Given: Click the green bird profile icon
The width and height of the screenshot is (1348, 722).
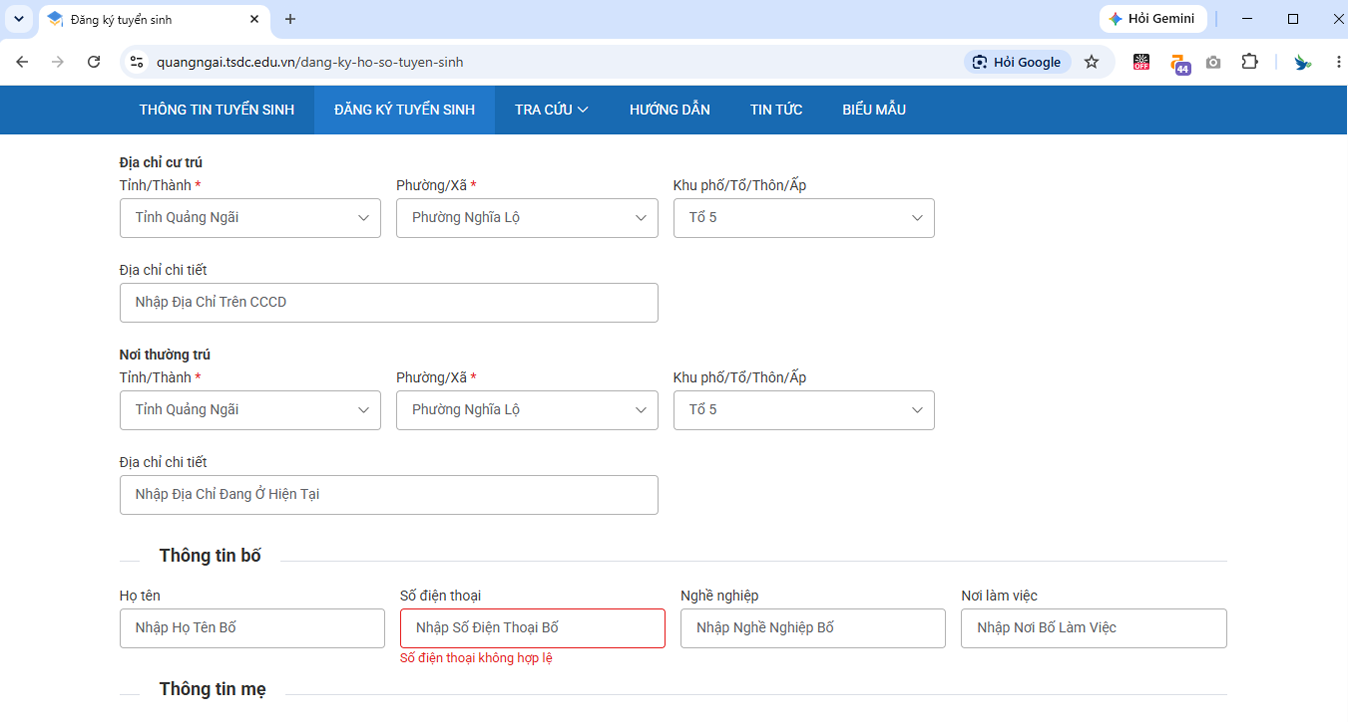Looking at the screenshot, I should pos(1302,62).
